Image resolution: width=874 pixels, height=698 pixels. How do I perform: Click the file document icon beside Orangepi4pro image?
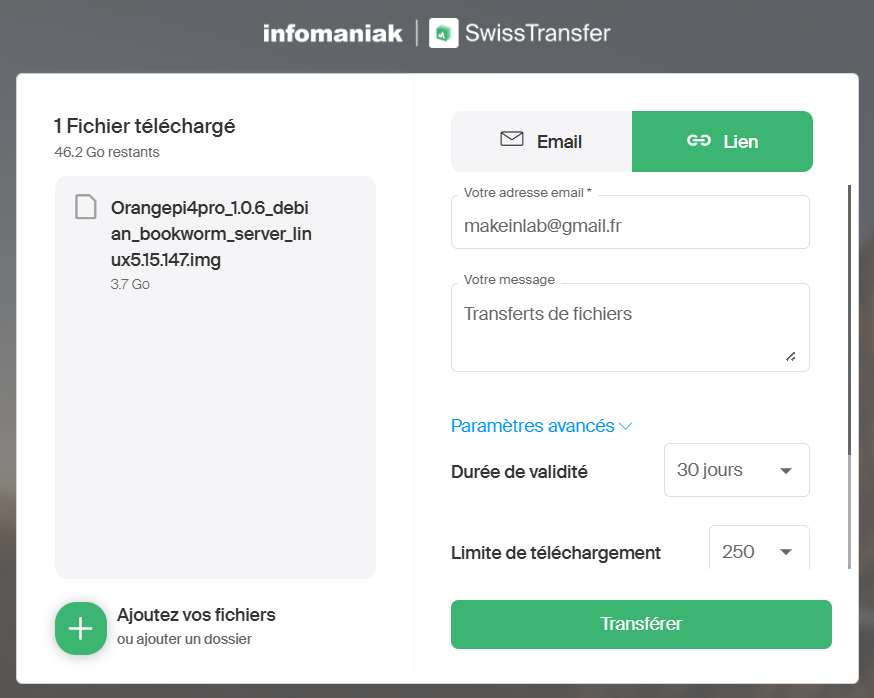tap(86, 207)
